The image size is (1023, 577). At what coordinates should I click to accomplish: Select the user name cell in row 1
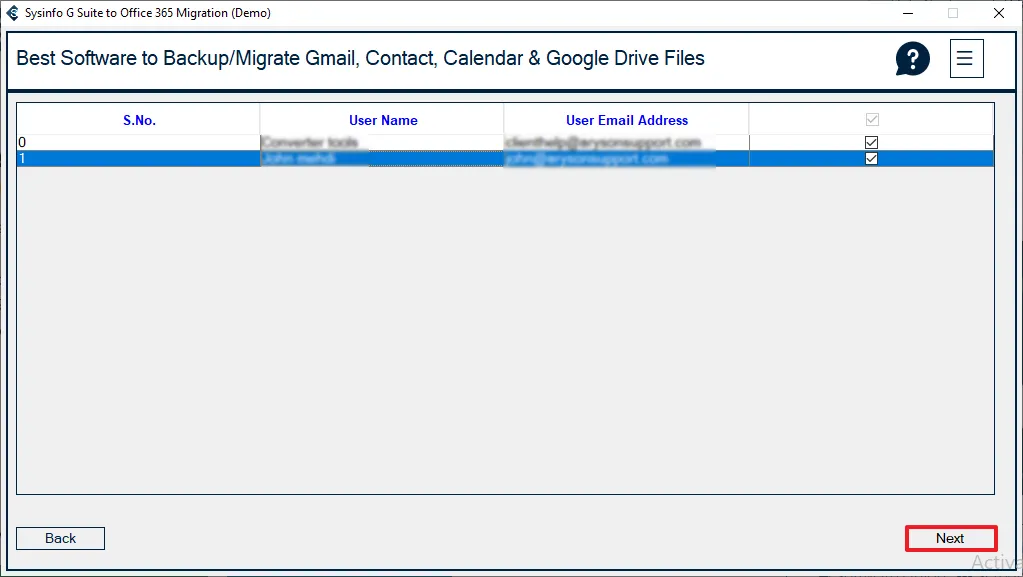pos(382,159)
